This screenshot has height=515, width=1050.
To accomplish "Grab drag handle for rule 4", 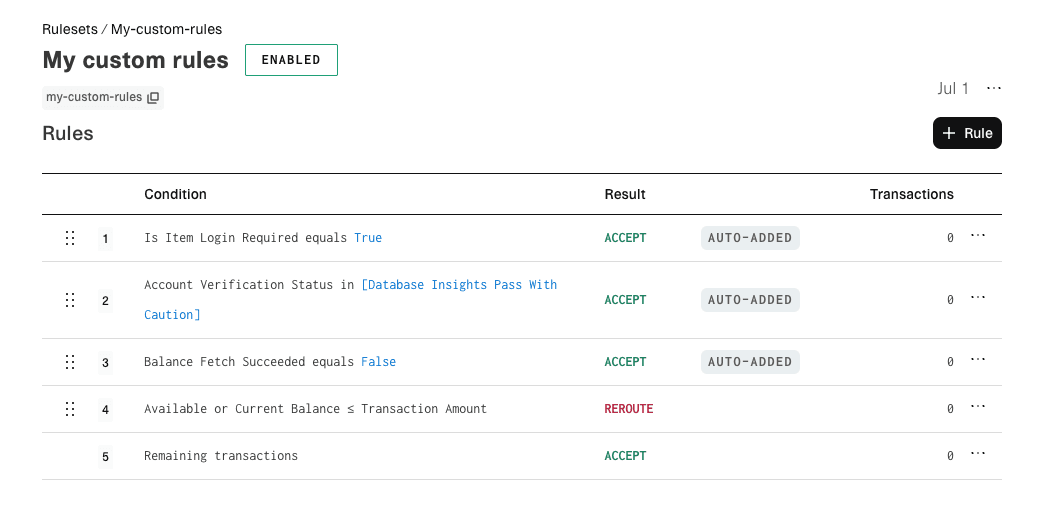I will click(70, 409).
